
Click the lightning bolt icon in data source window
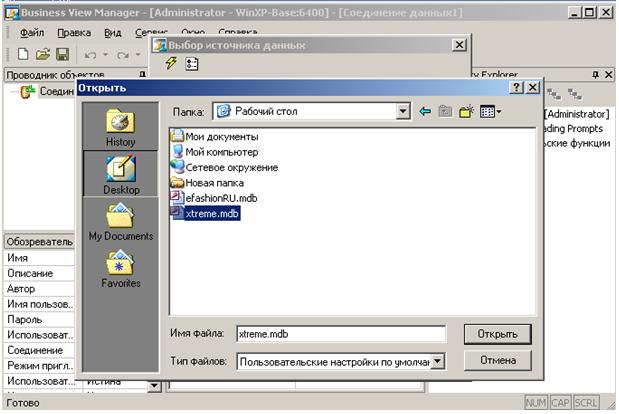click(x=171, y=63)
